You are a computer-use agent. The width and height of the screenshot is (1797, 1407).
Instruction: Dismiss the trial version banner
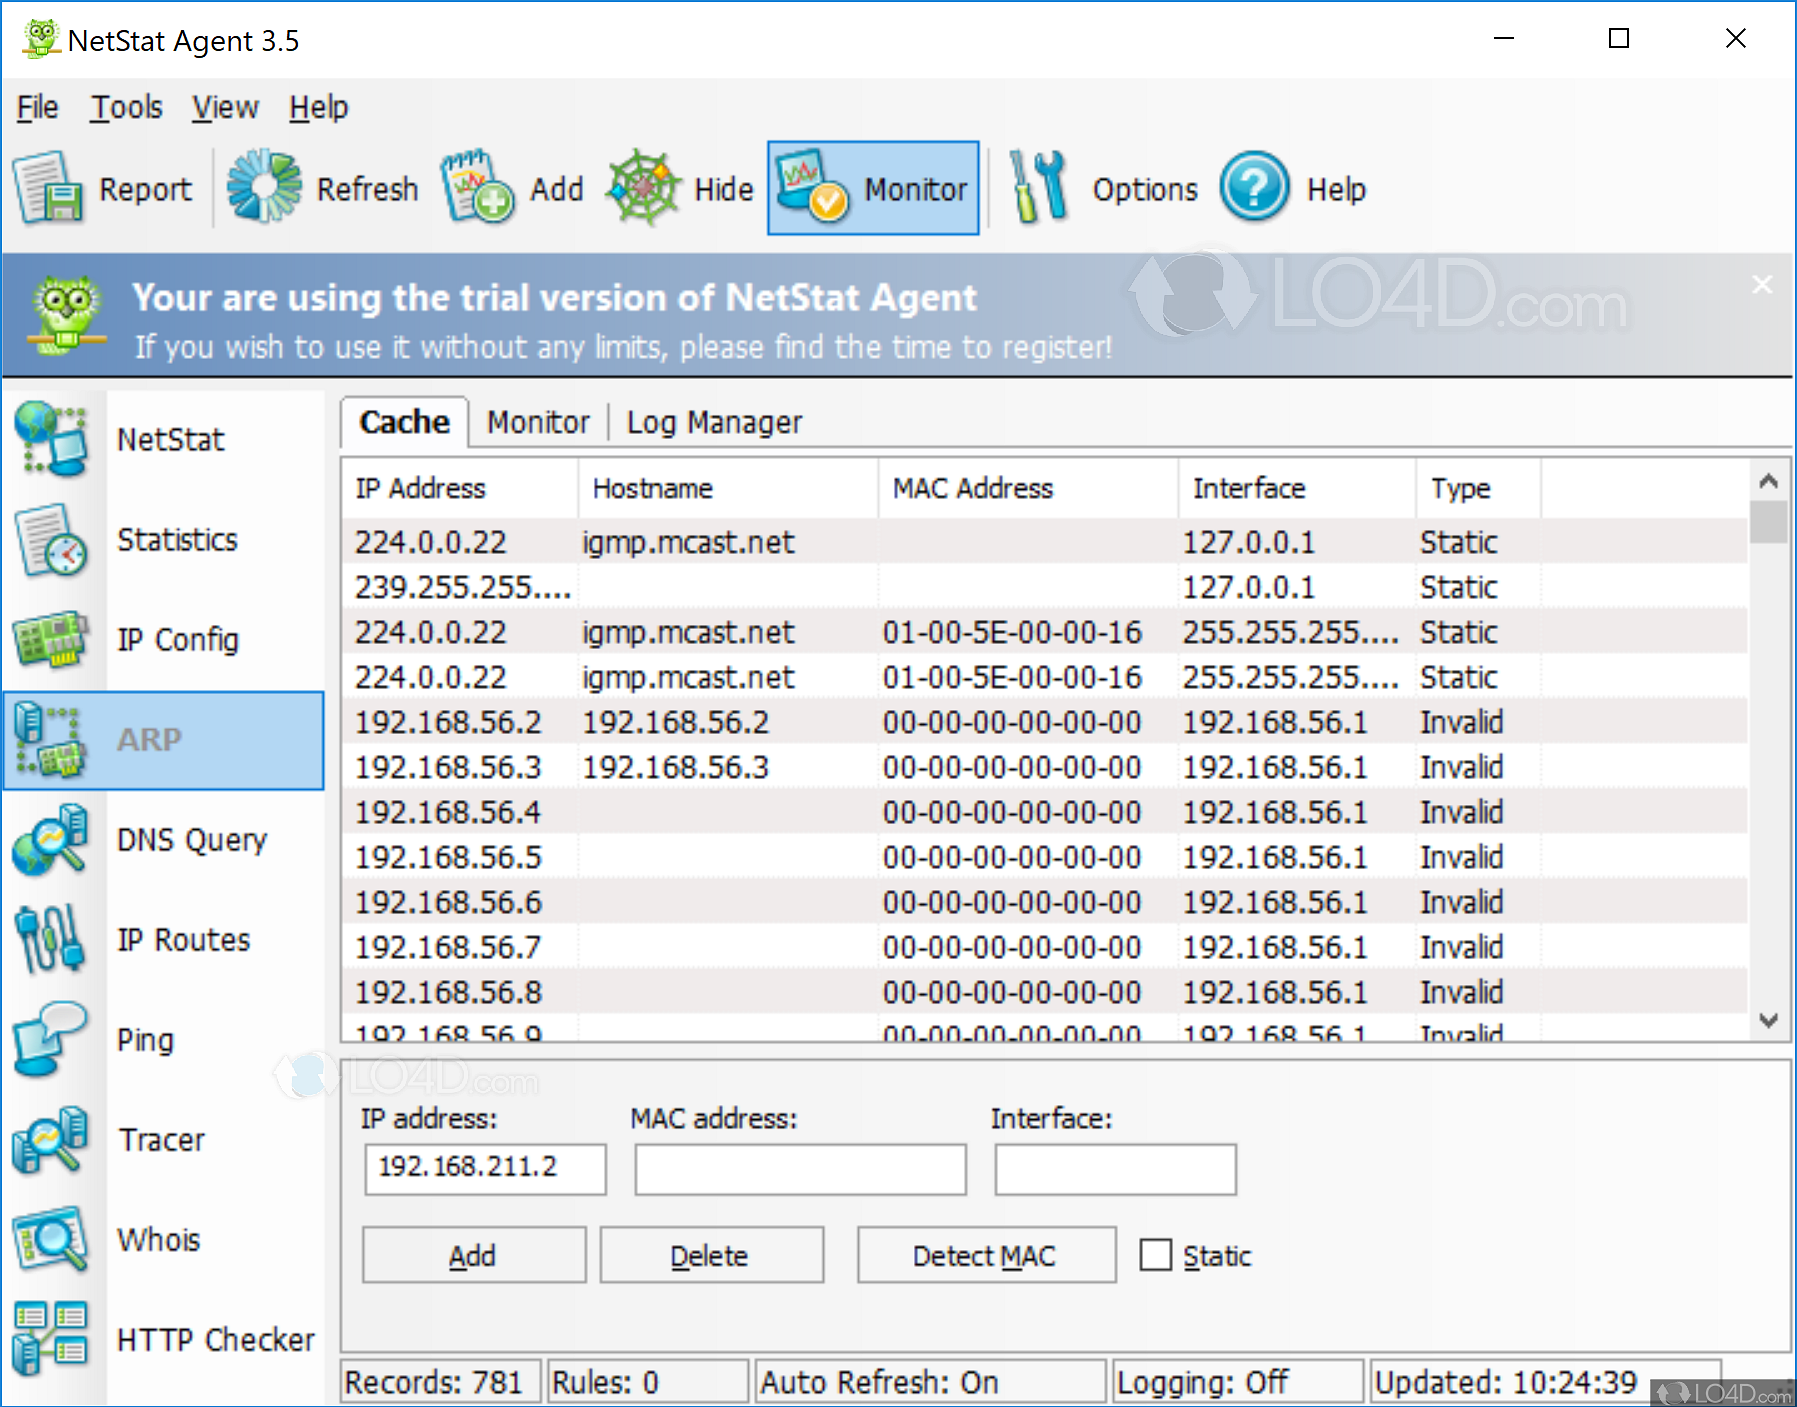(x=1761, y=284)
